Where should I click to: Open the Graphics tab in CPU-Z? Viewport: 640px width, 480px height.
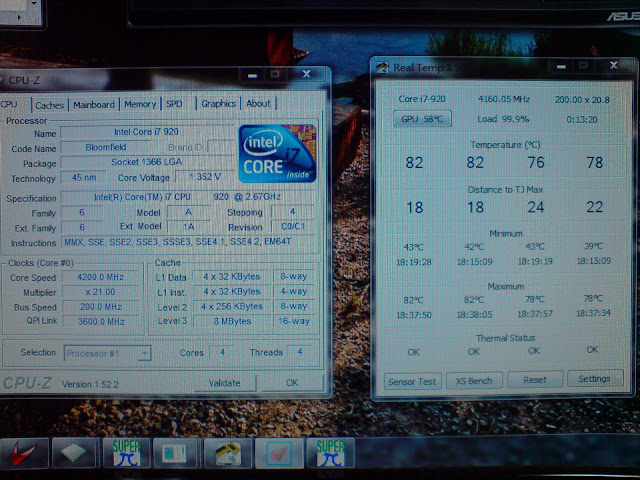218,103
